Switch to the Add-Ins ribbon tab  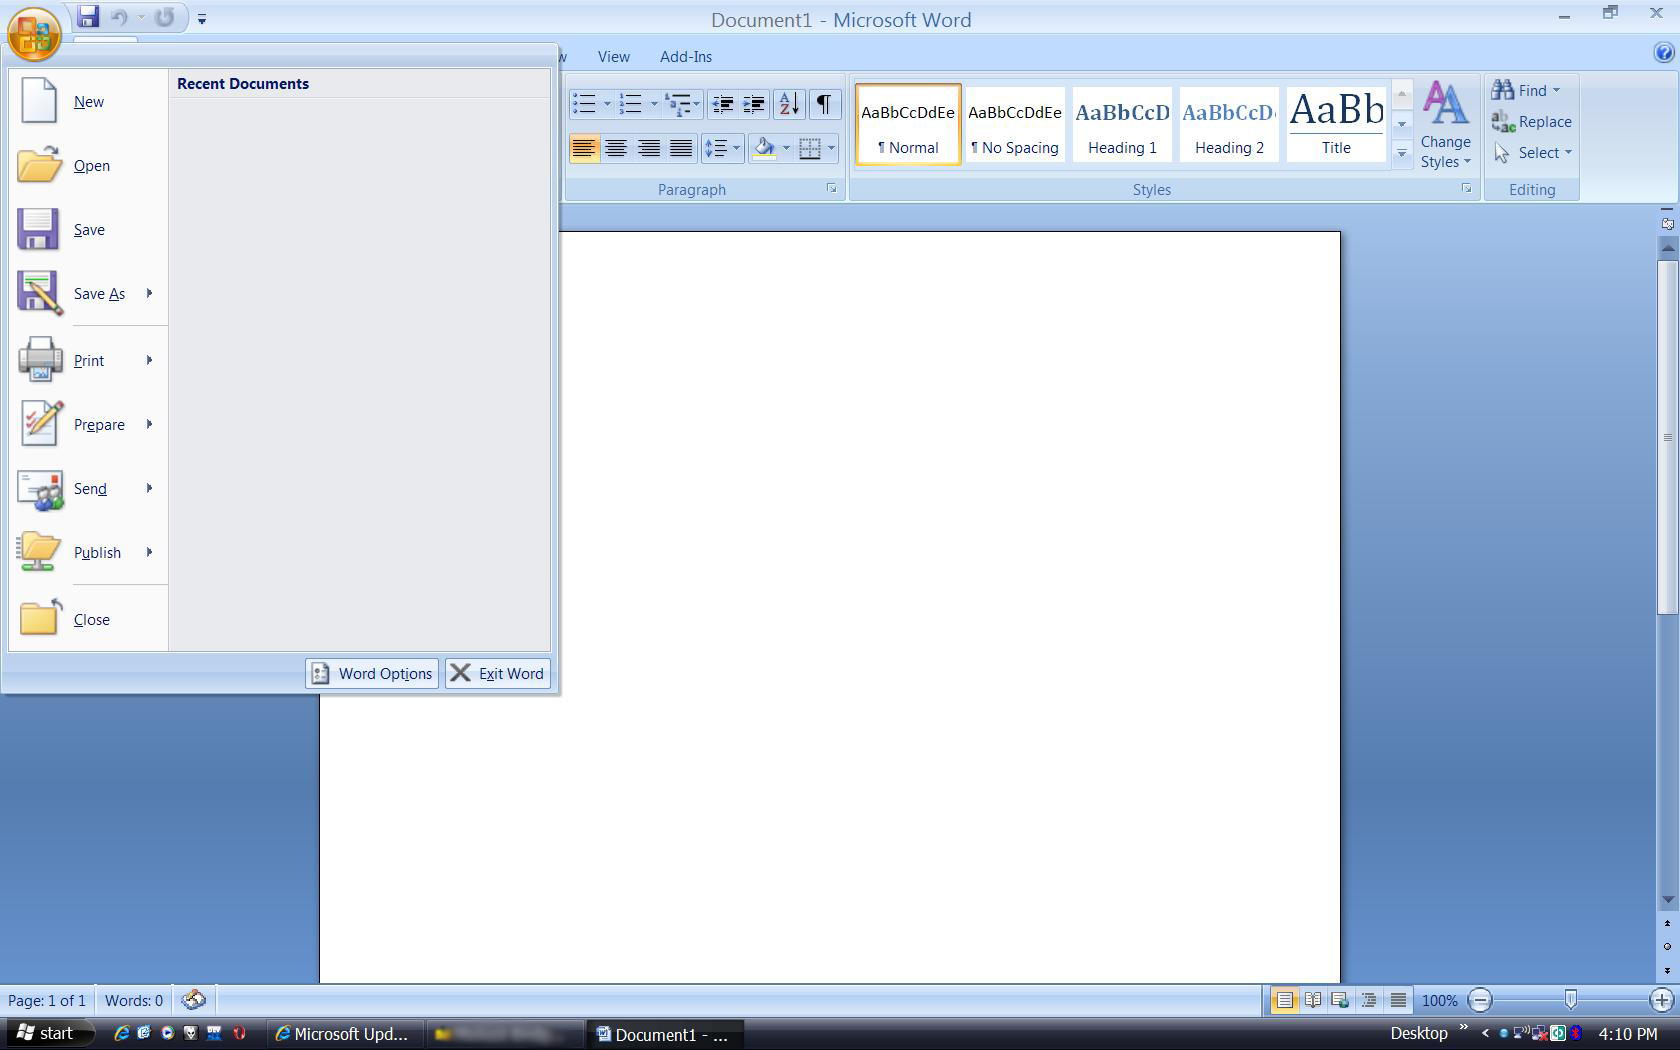coord(686,57)
